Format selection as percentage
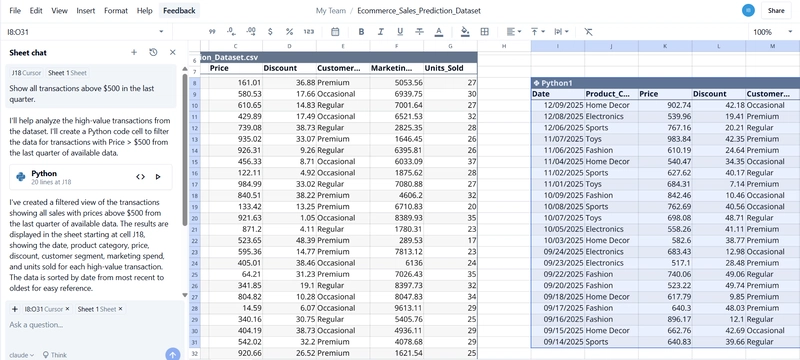 (x=289, y=32)
